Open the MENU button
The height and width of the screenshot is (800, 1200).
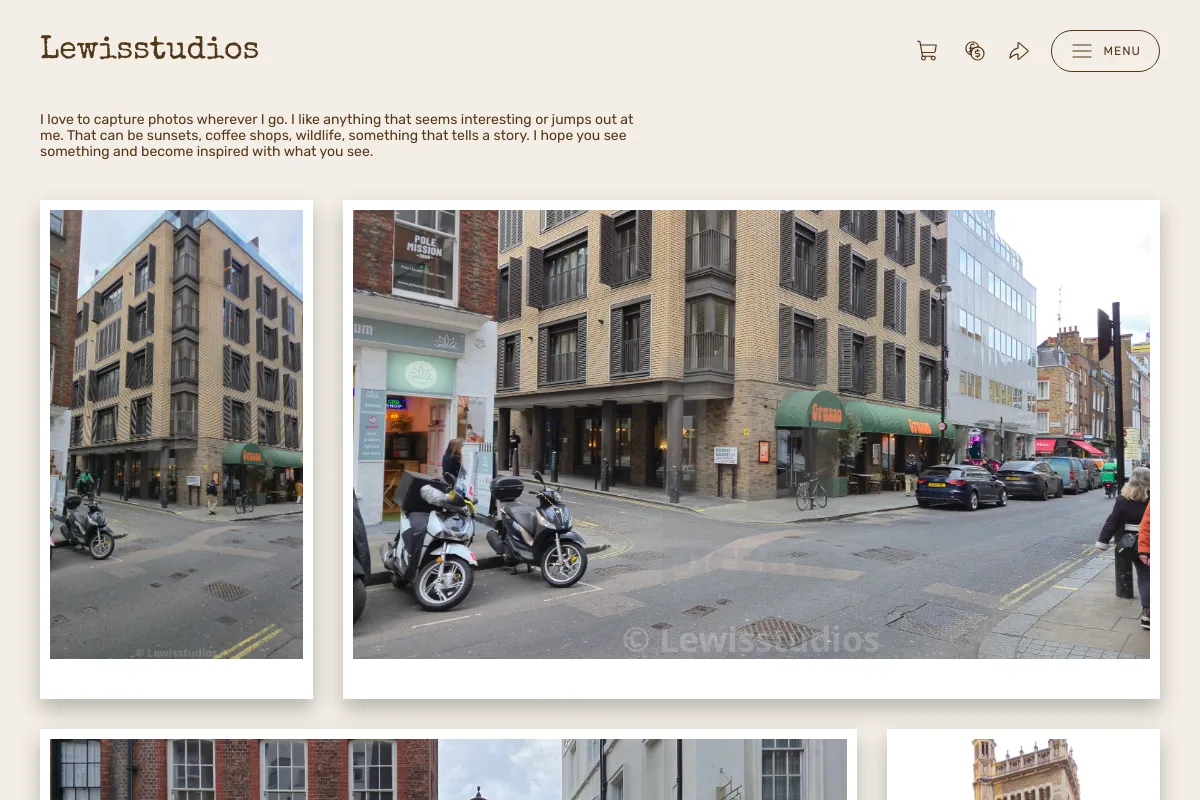coord(1105,51)
